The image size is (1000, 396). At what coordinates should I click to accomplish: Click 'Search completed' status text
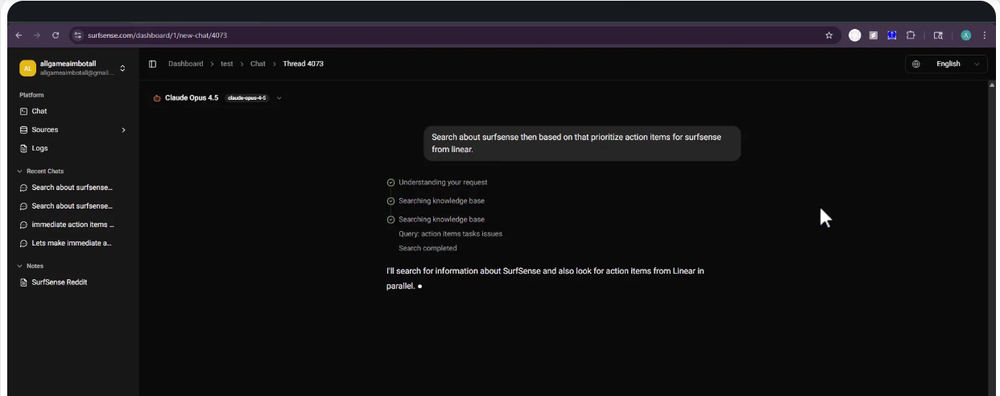pyautogui.click(x=427, y=248)
